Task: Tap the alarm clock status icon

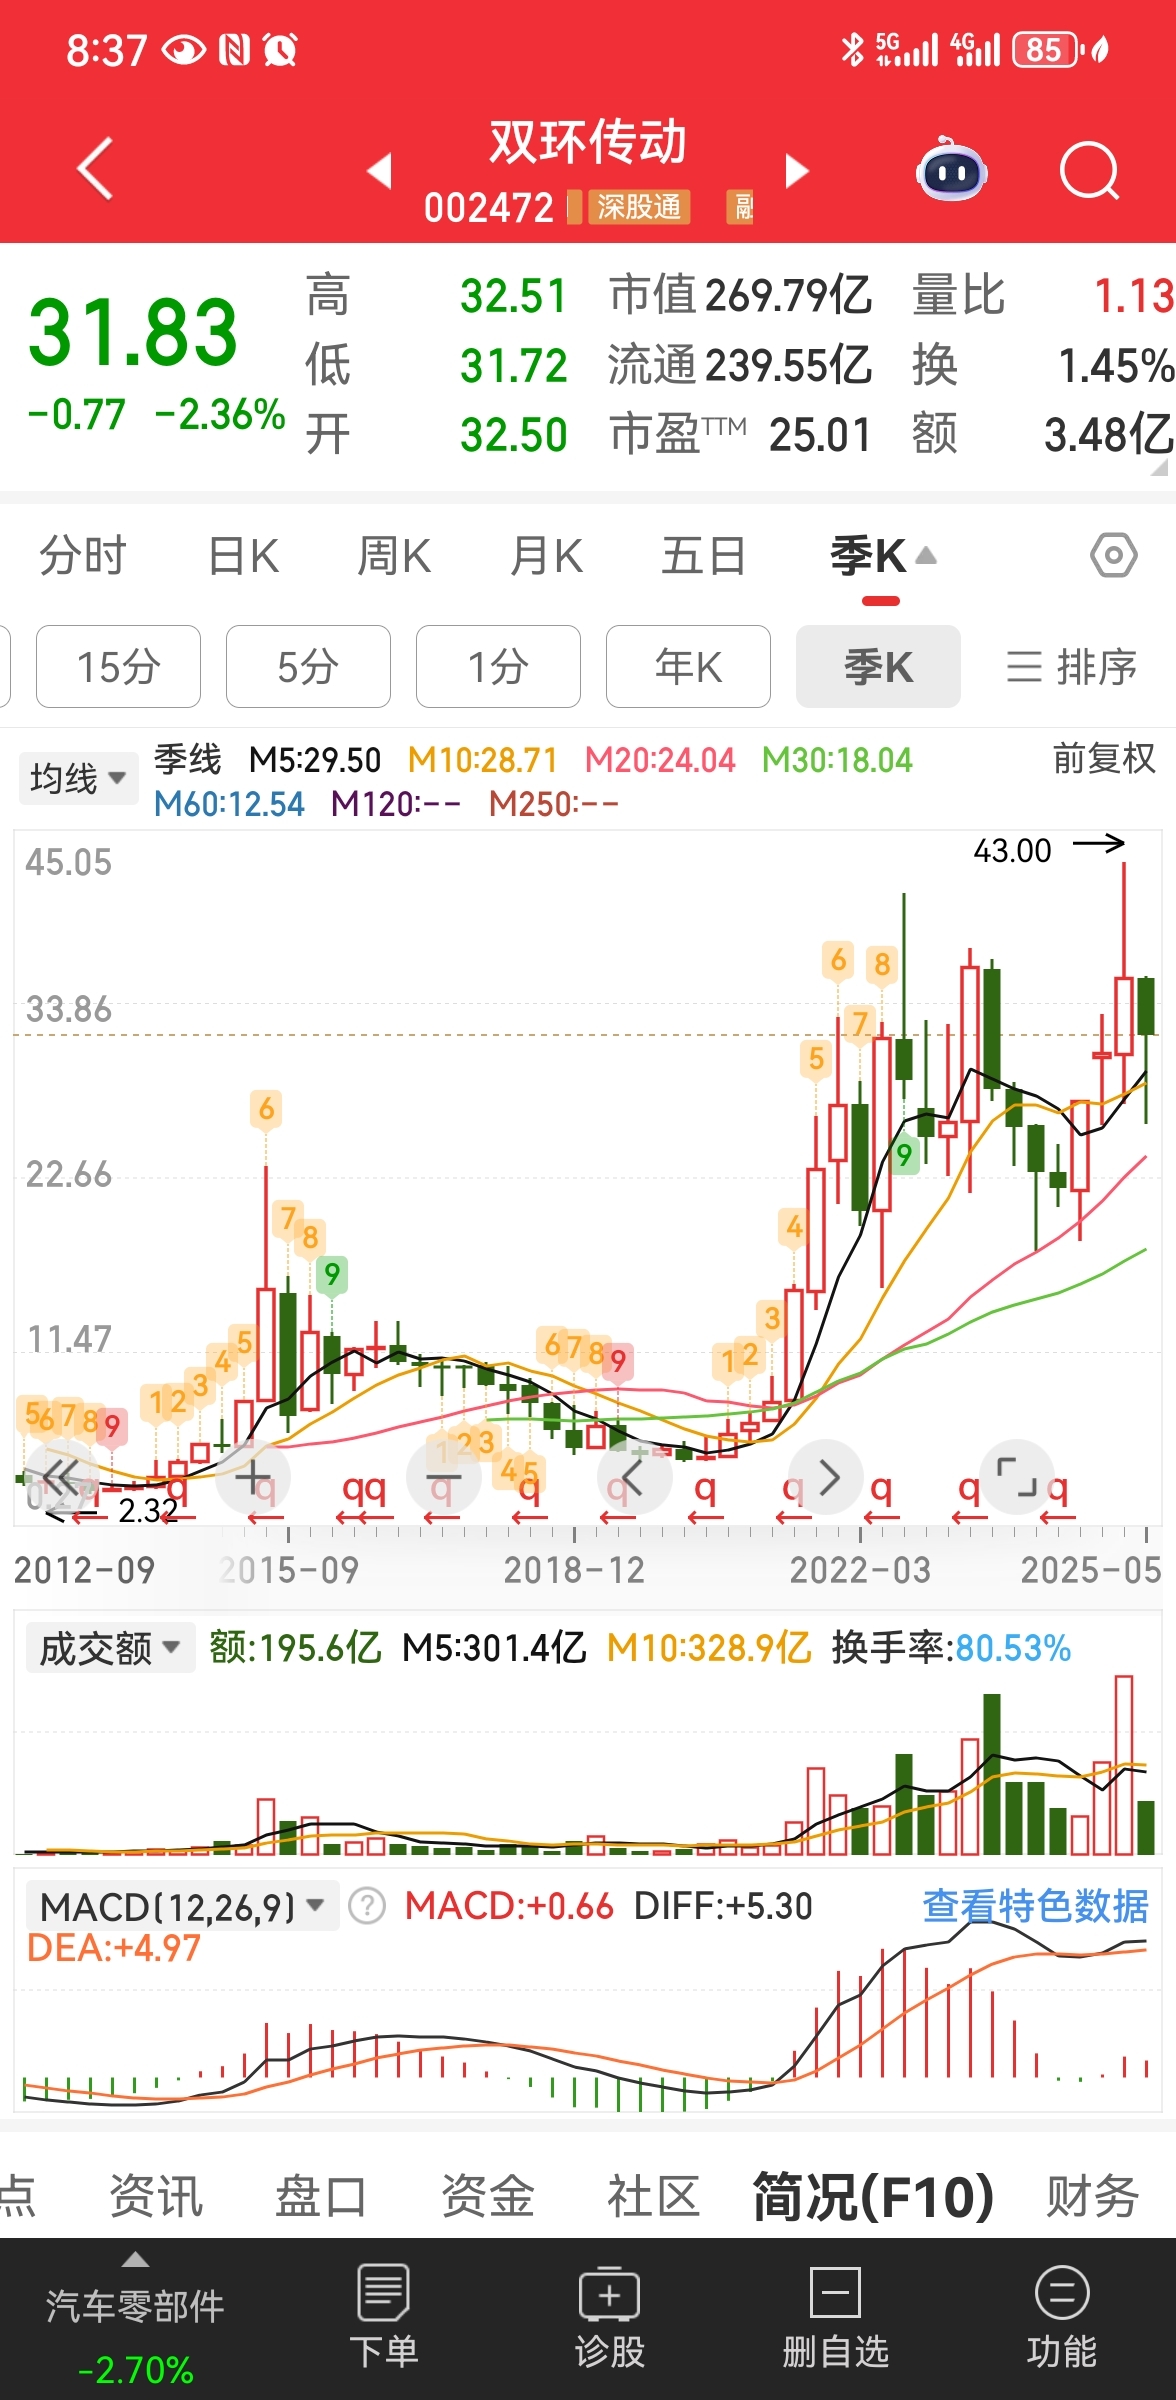Action: point(281,49)
